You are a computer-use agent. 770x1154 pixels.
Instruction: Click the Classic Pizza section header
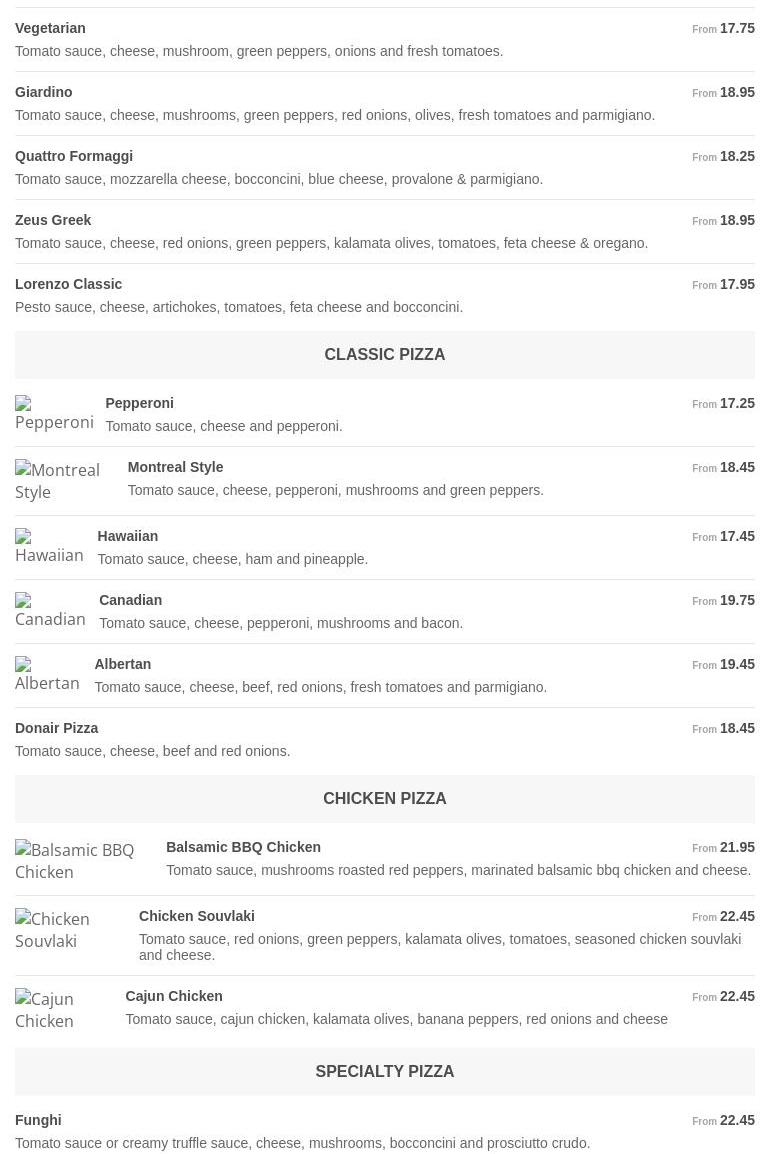[385, 355]
